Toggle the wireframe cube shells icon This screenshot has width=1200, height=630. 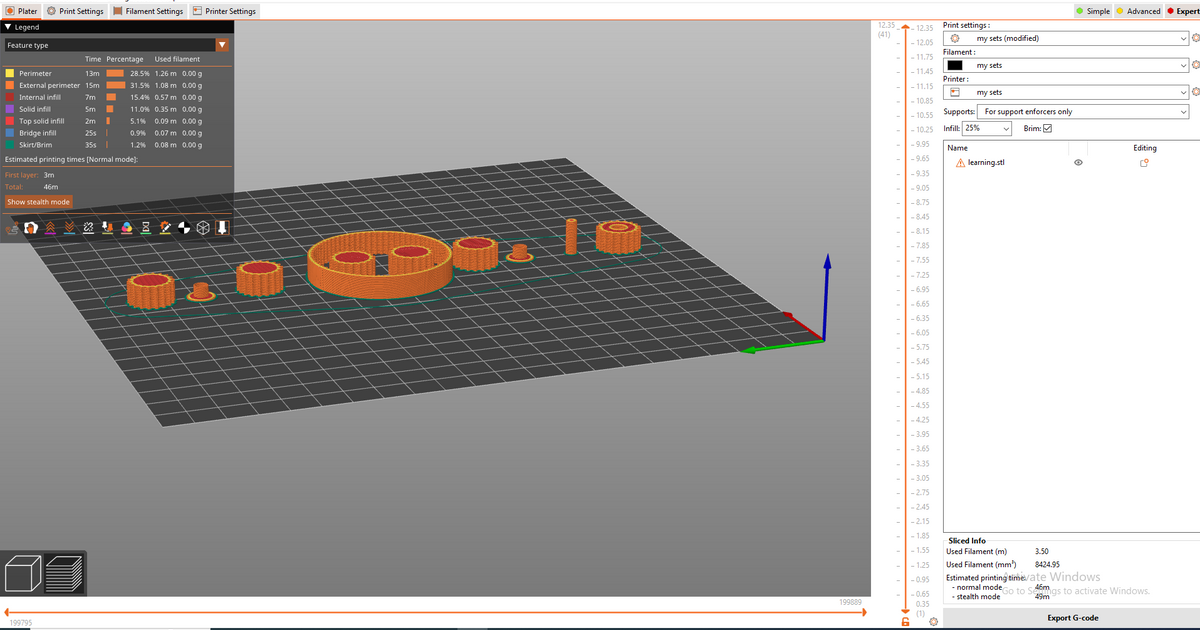coord(203,228)
